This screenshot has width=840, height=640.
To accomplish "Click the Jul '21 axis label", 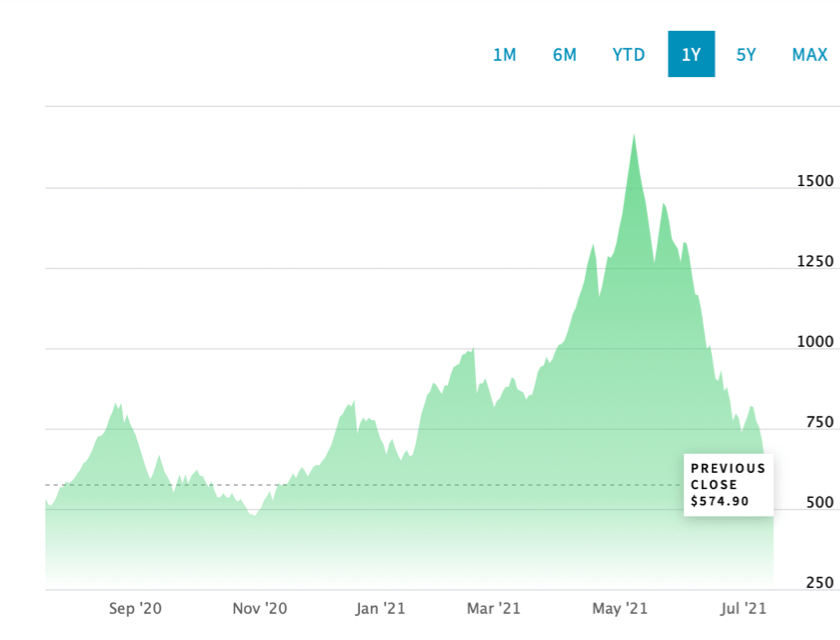I will (742, 607).
